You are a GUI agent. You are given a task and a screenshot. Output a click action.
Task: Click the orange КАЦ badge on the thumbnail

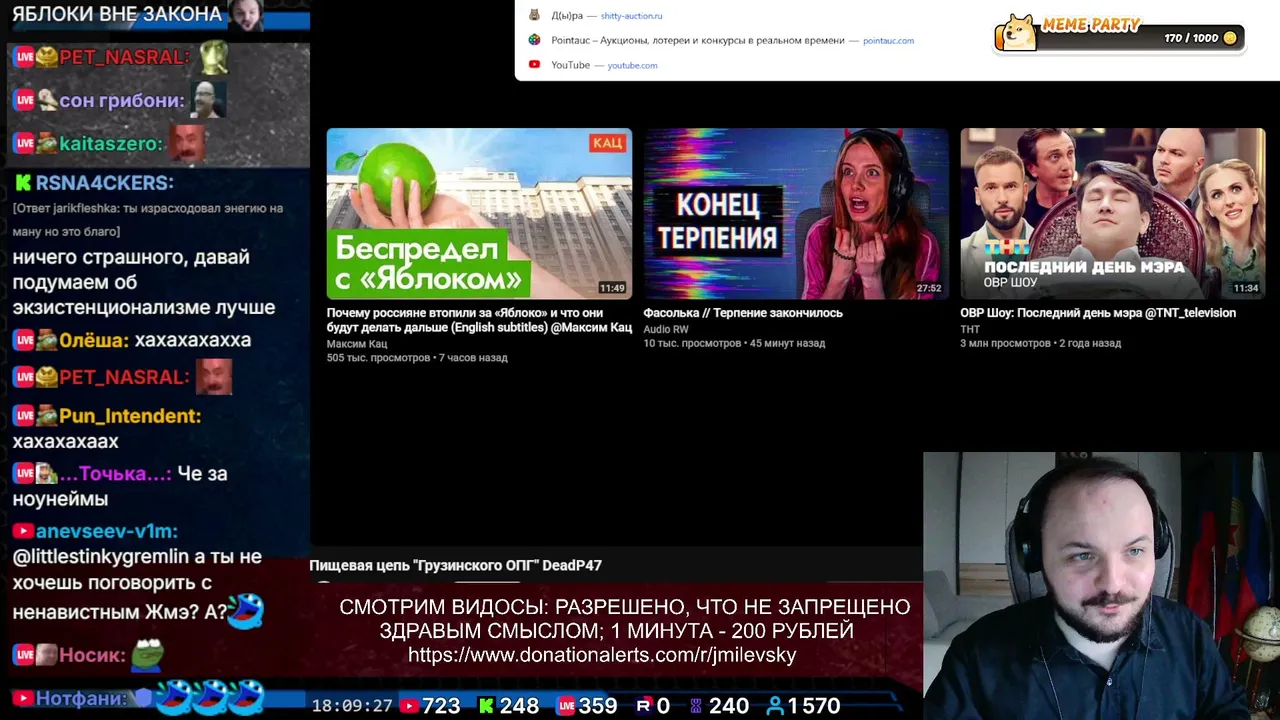click(608, 143)
